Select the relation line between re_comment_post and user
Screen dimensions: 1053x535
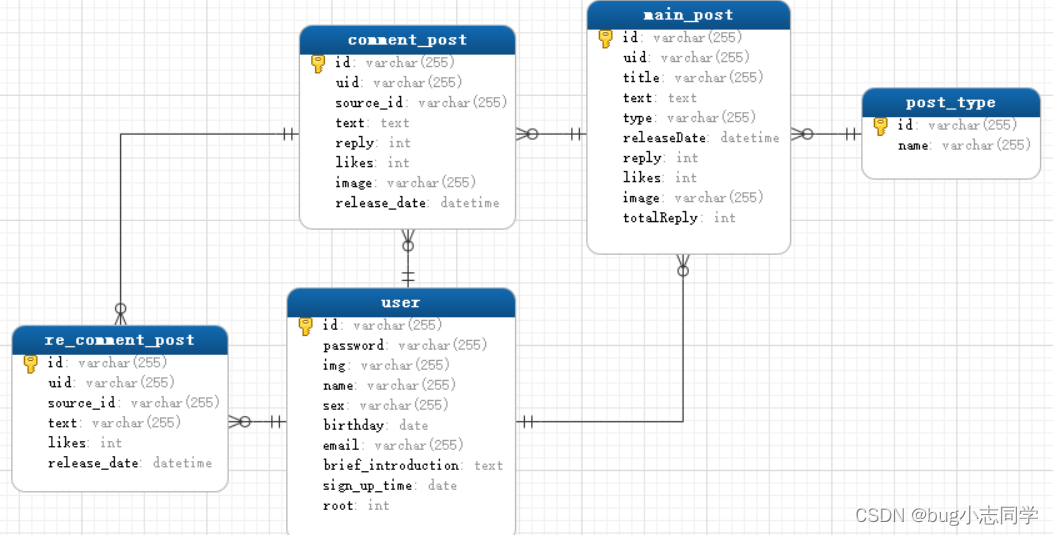point(258,422)
